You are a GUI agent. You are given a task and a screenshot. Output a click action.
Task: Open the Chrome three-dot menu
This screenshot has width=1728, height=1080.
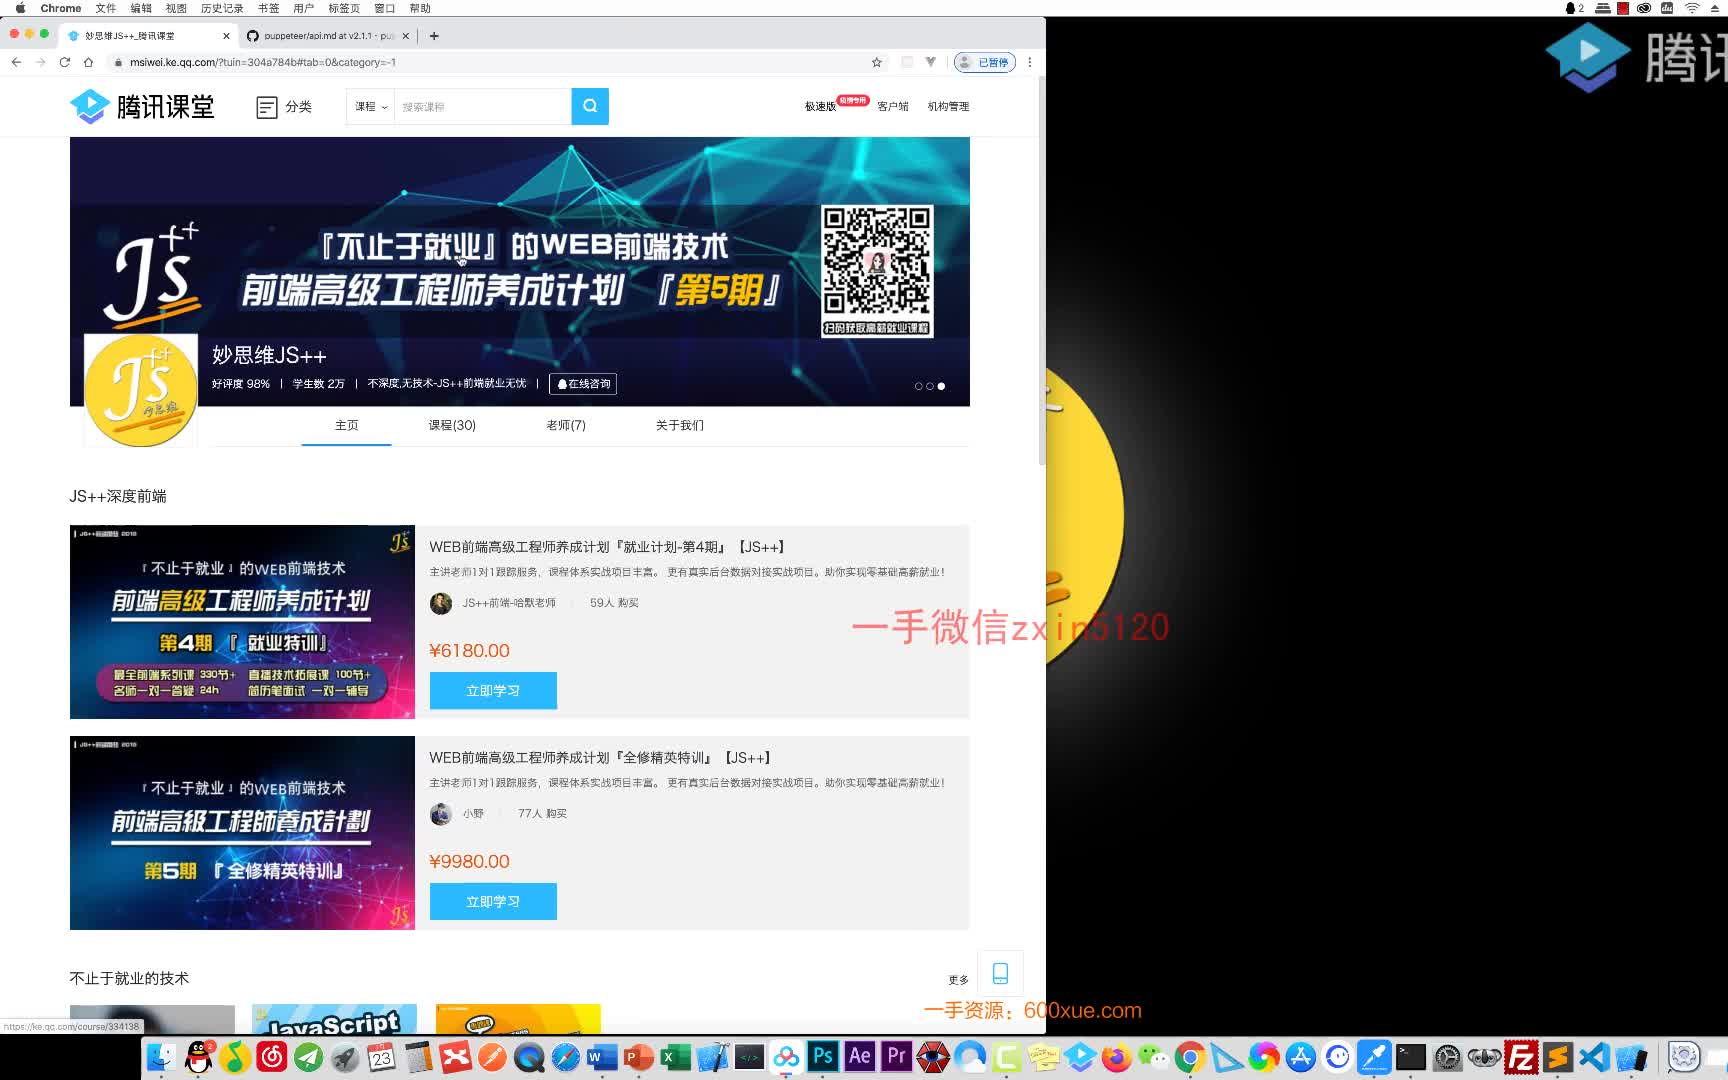tap(1030, 62)
